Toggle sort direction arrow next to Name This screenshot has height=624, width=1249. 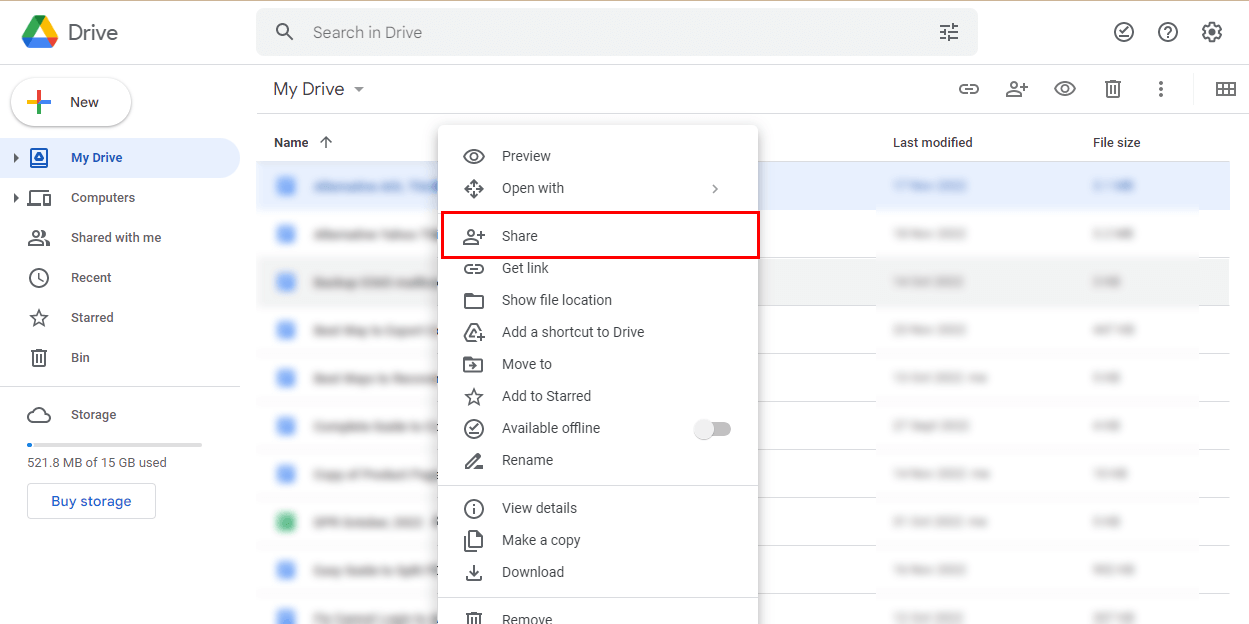click(x=326, y=142)
